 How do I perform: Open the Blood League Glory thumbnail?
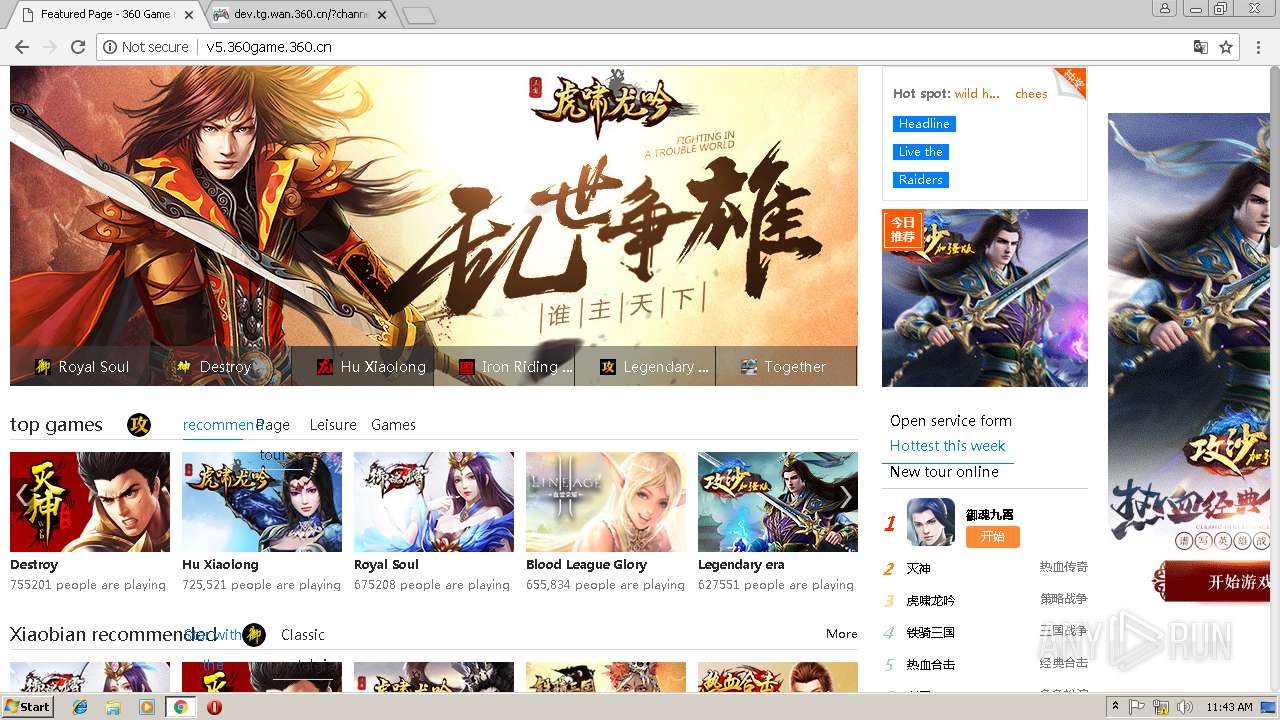[606, 502]
